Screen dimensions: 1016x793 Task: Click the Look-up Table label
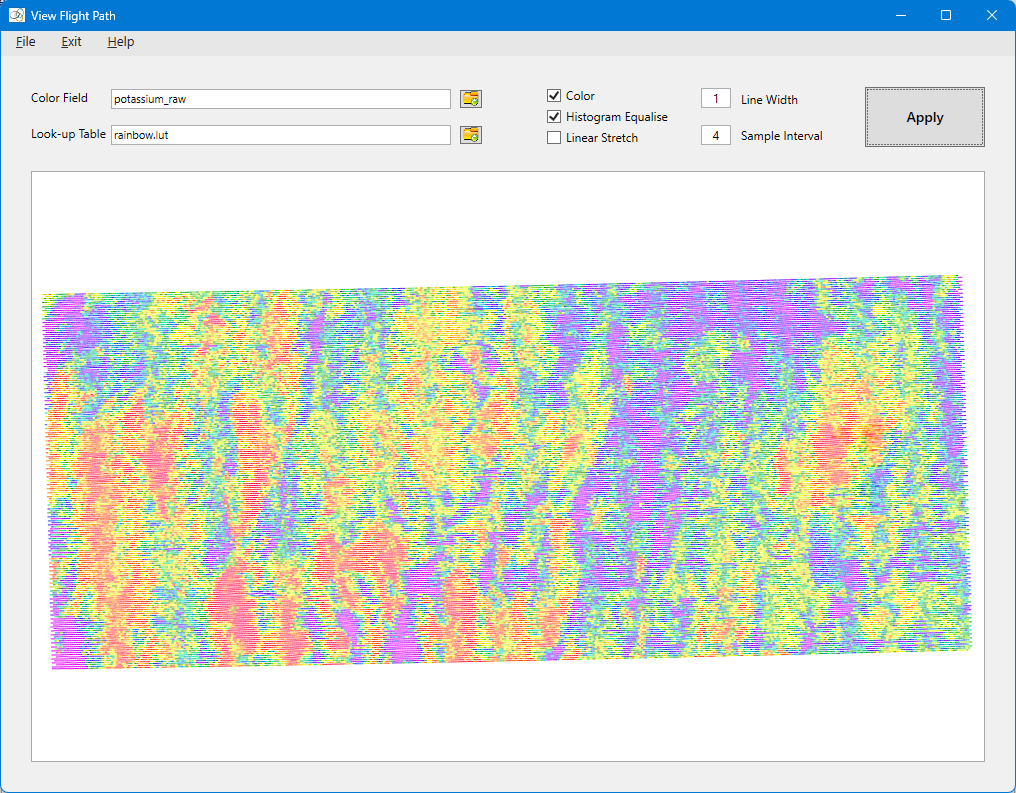coord(68,134)
